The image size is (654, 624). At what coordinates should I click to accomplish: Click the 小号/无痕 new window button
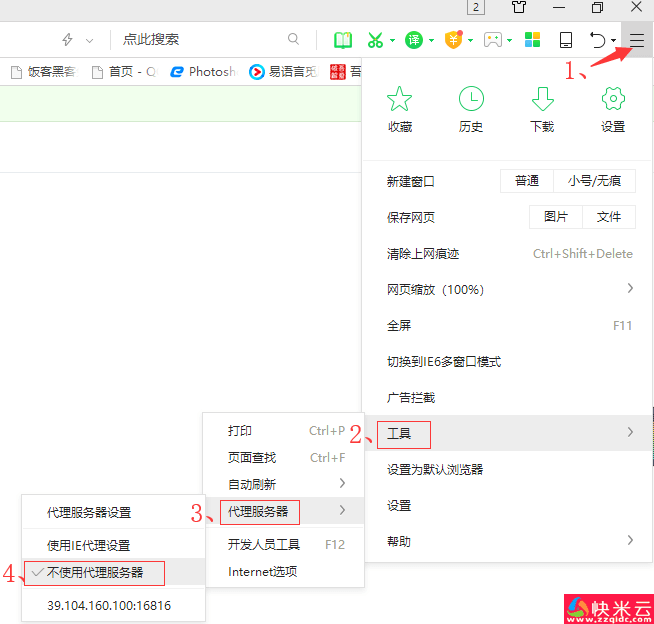[594, 181]
